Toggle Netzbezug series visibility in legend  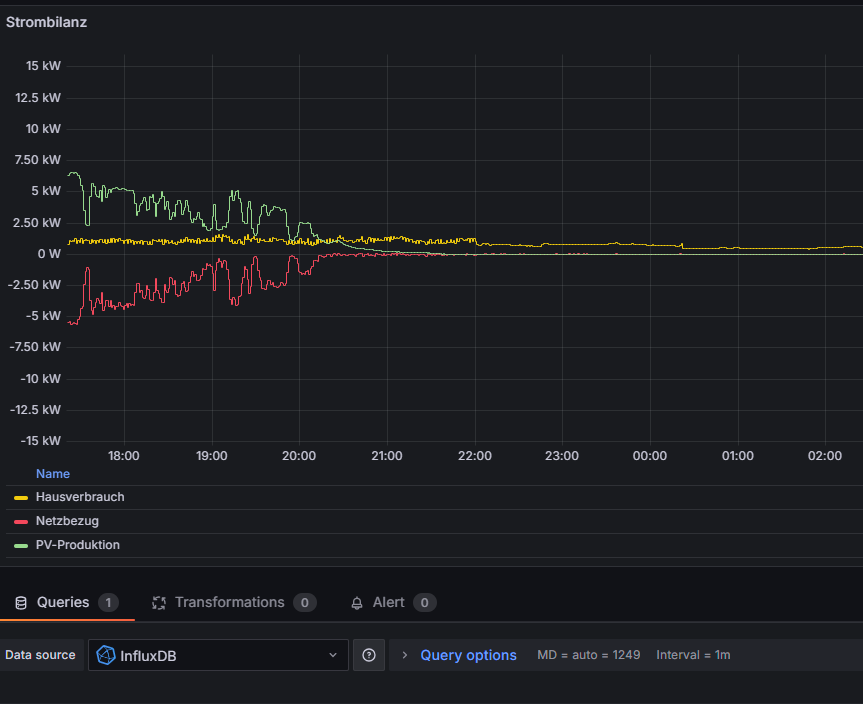click(x=67, y=521)
